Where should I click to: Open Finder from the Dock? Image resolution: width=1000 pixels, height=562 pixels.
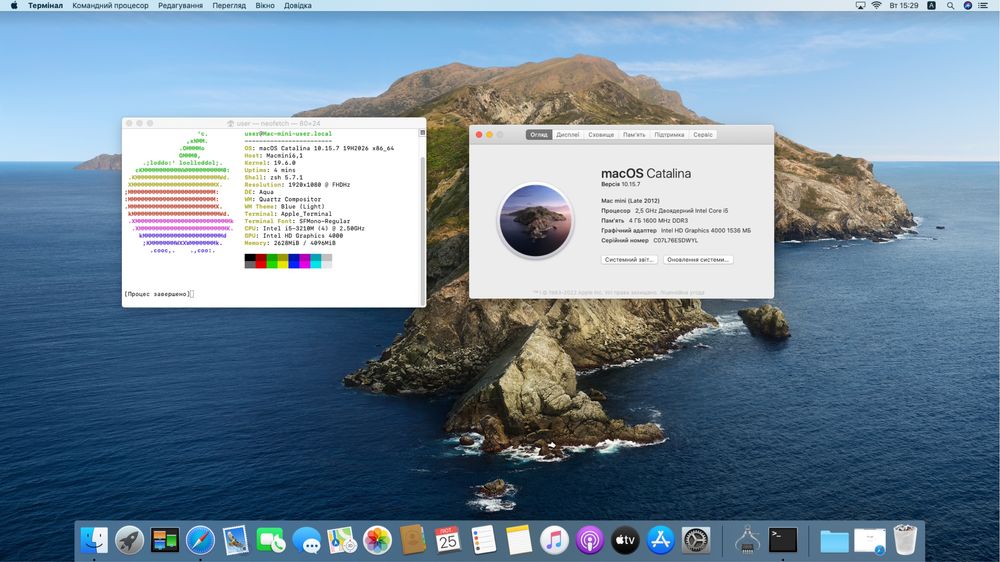[x=94, y=540]
